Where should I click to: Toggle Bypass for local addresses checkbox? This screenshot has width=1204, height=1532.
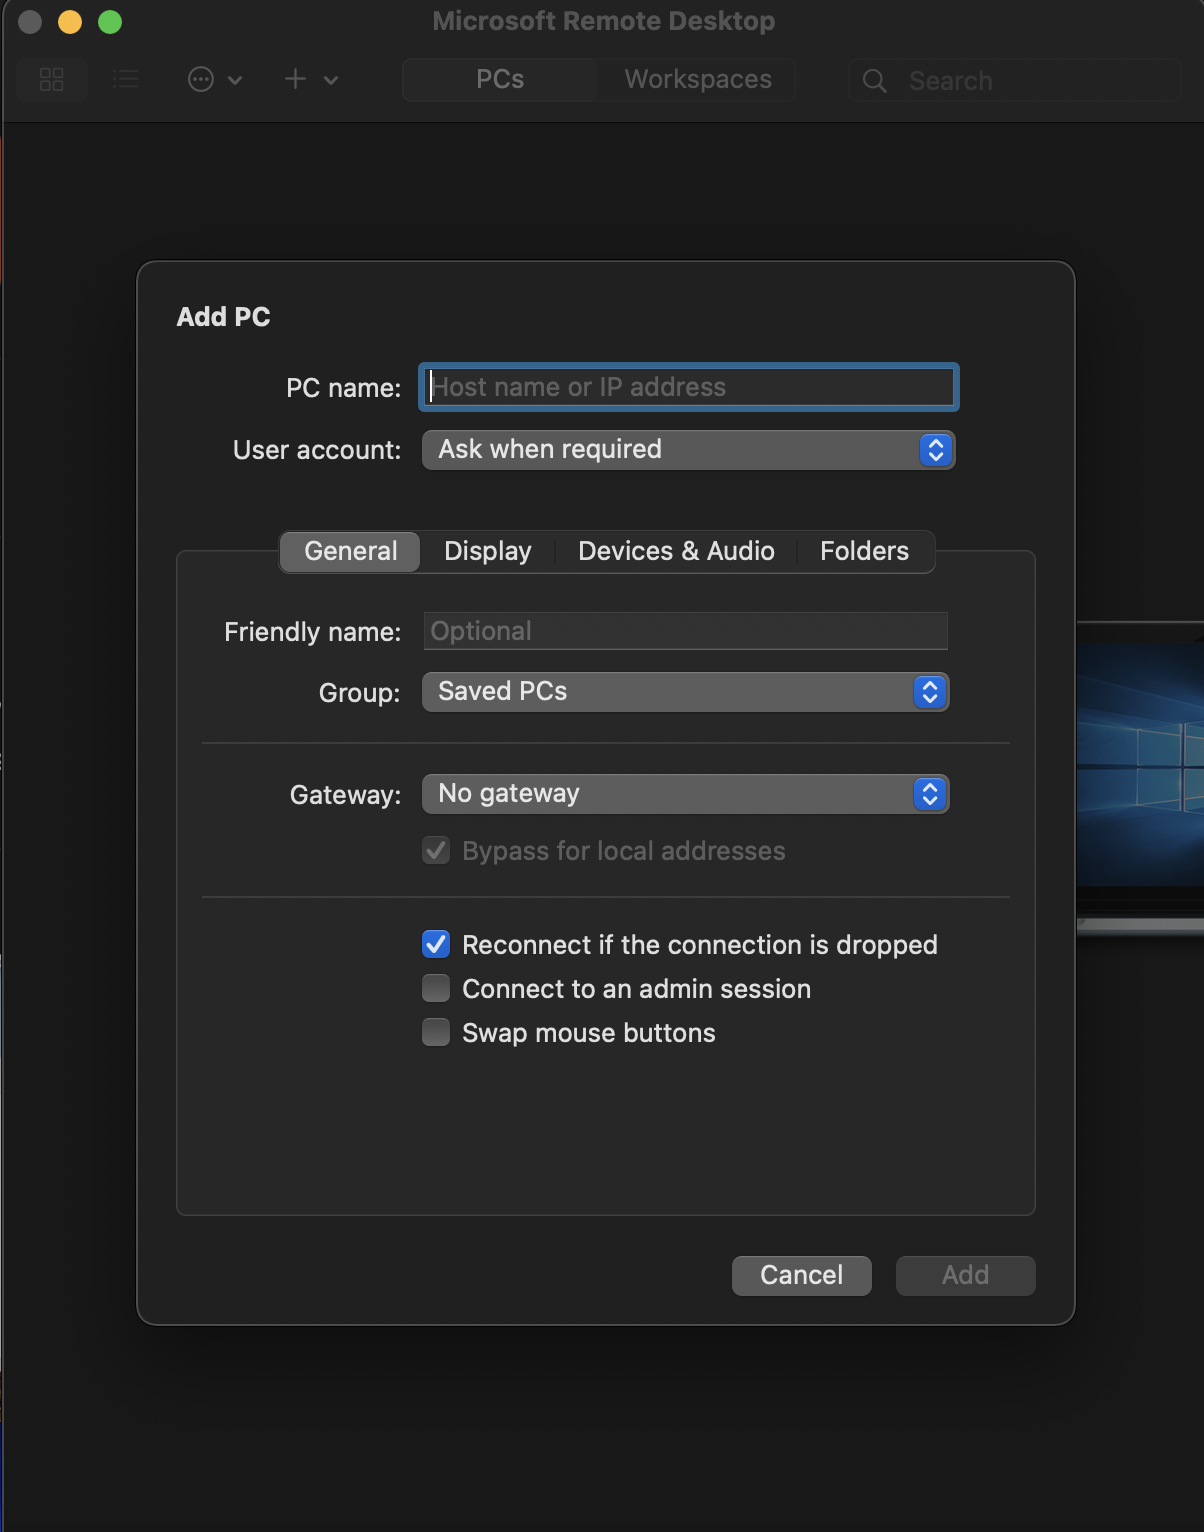[x=436, y=851]
